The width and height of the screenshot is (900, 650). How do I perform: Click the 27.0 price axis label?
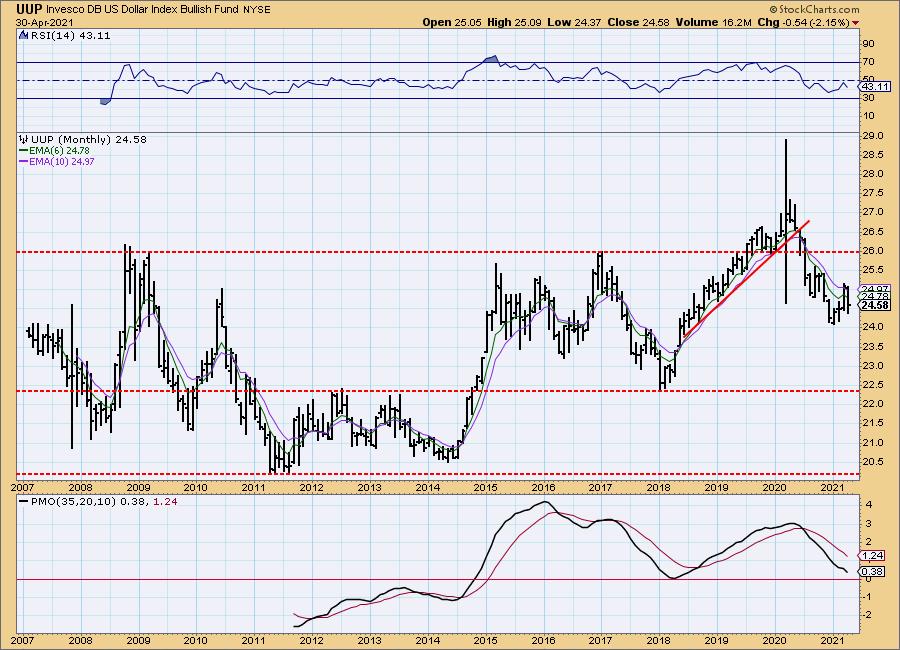point(872,212)
